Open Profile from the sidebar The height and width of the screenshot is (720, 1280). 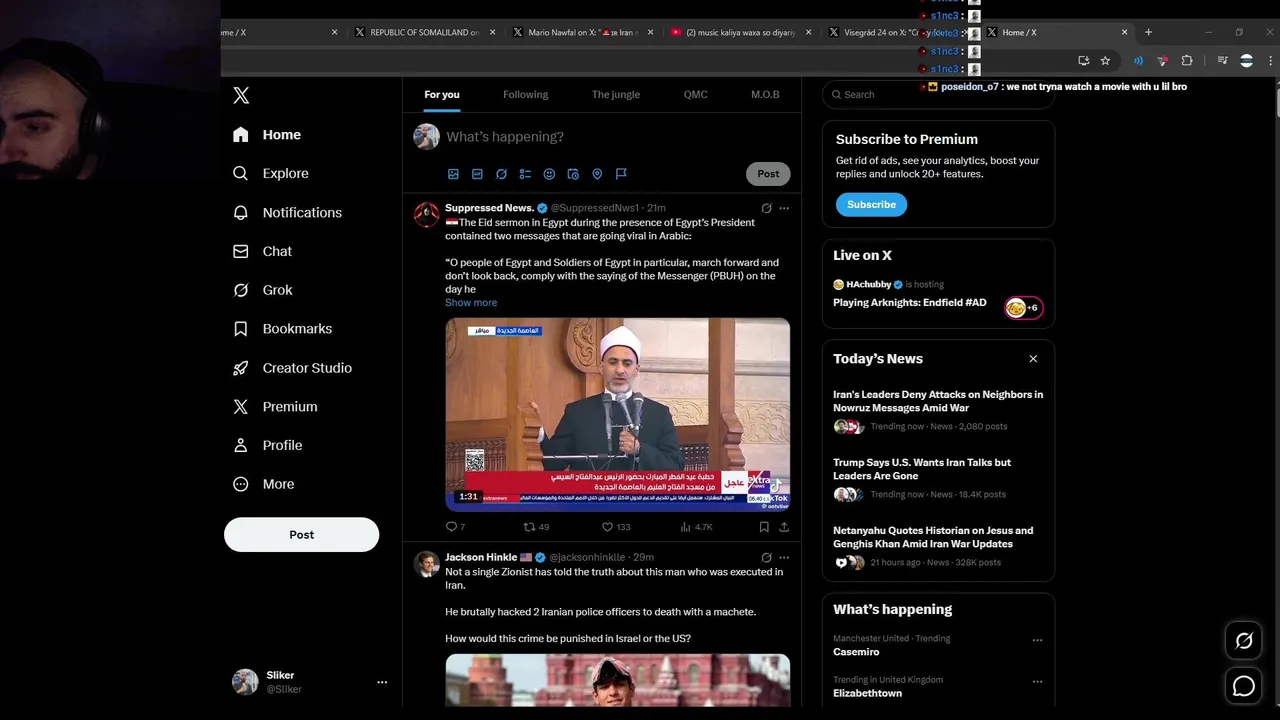pyautogui.click(x=268, y=445)
